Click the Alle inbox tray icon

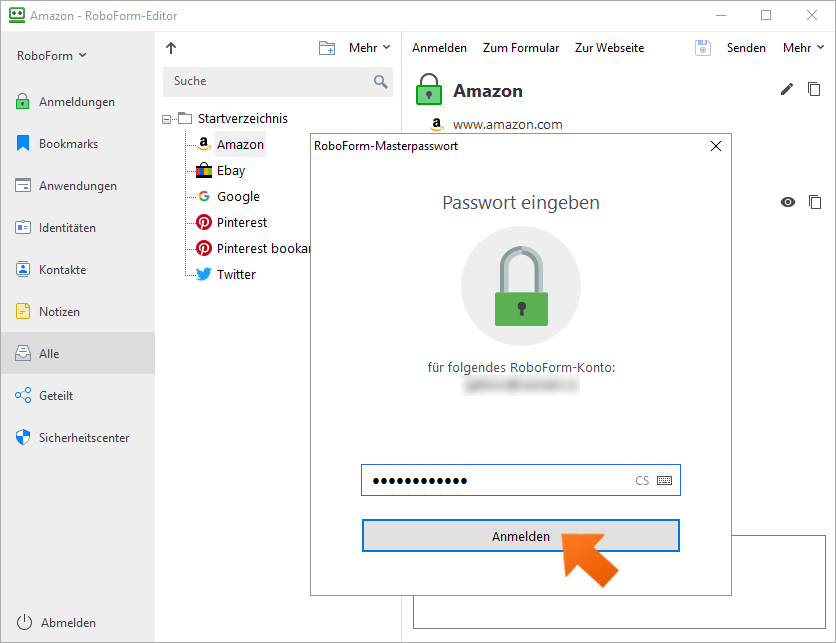click(x=23, y=353)
